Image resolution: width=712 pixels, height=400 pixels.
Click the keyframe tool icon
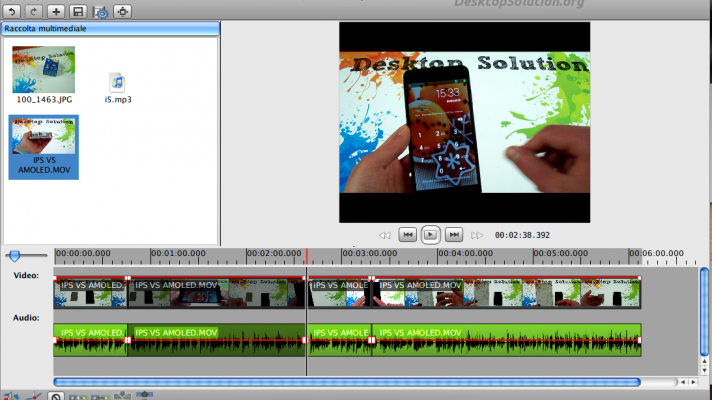(x=34, y=396)
